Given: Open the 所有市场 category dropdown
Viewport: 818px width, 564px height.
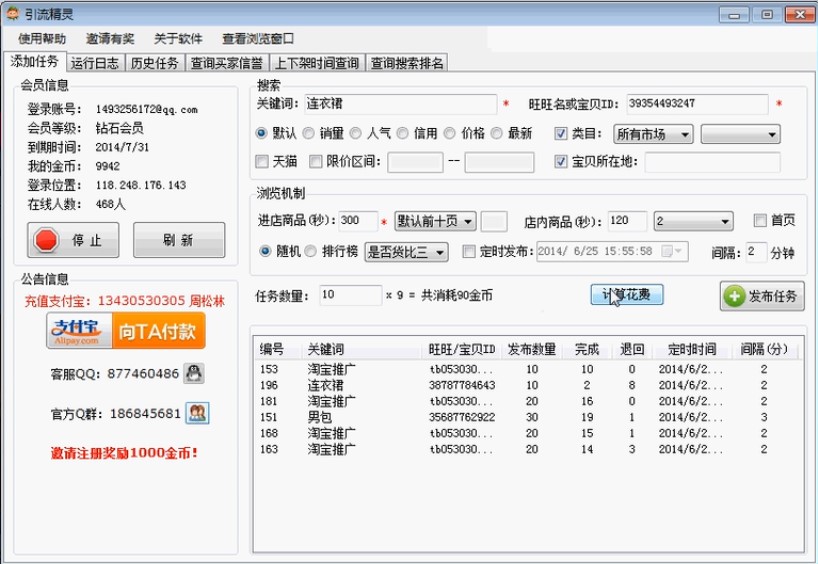Looking at the screenshot, I should click(652, 134).
